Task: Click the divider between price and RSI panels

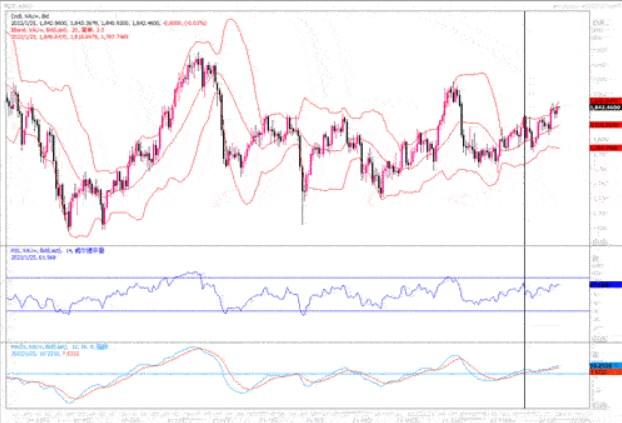Action: coord(300,245)
